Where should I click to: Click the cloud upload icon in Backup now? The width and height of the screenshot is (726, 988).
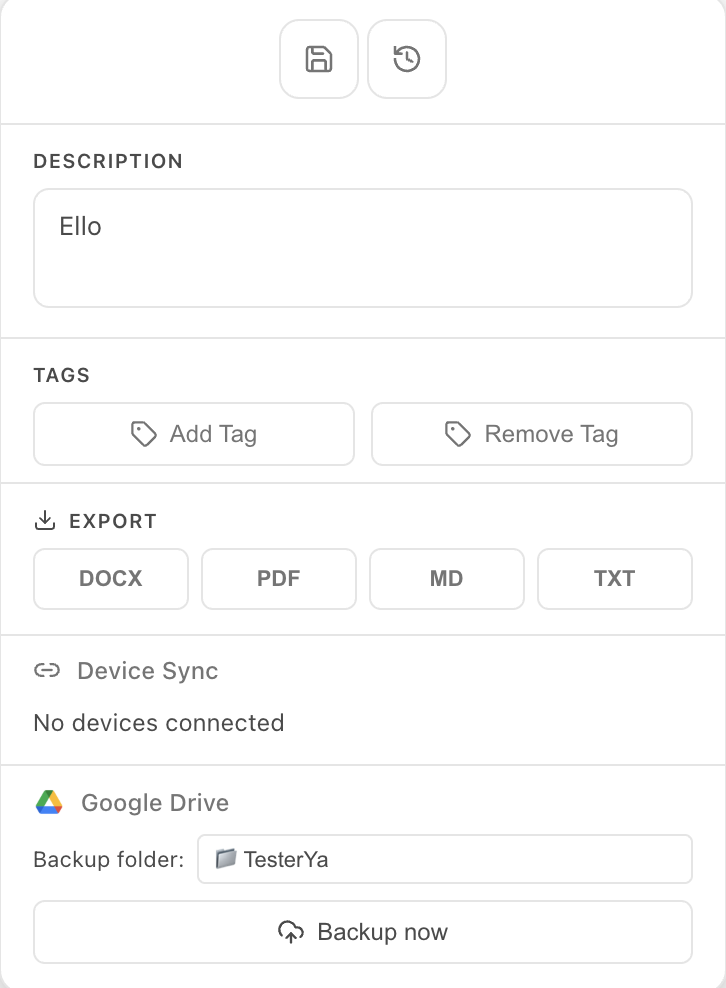click(291, 932)
